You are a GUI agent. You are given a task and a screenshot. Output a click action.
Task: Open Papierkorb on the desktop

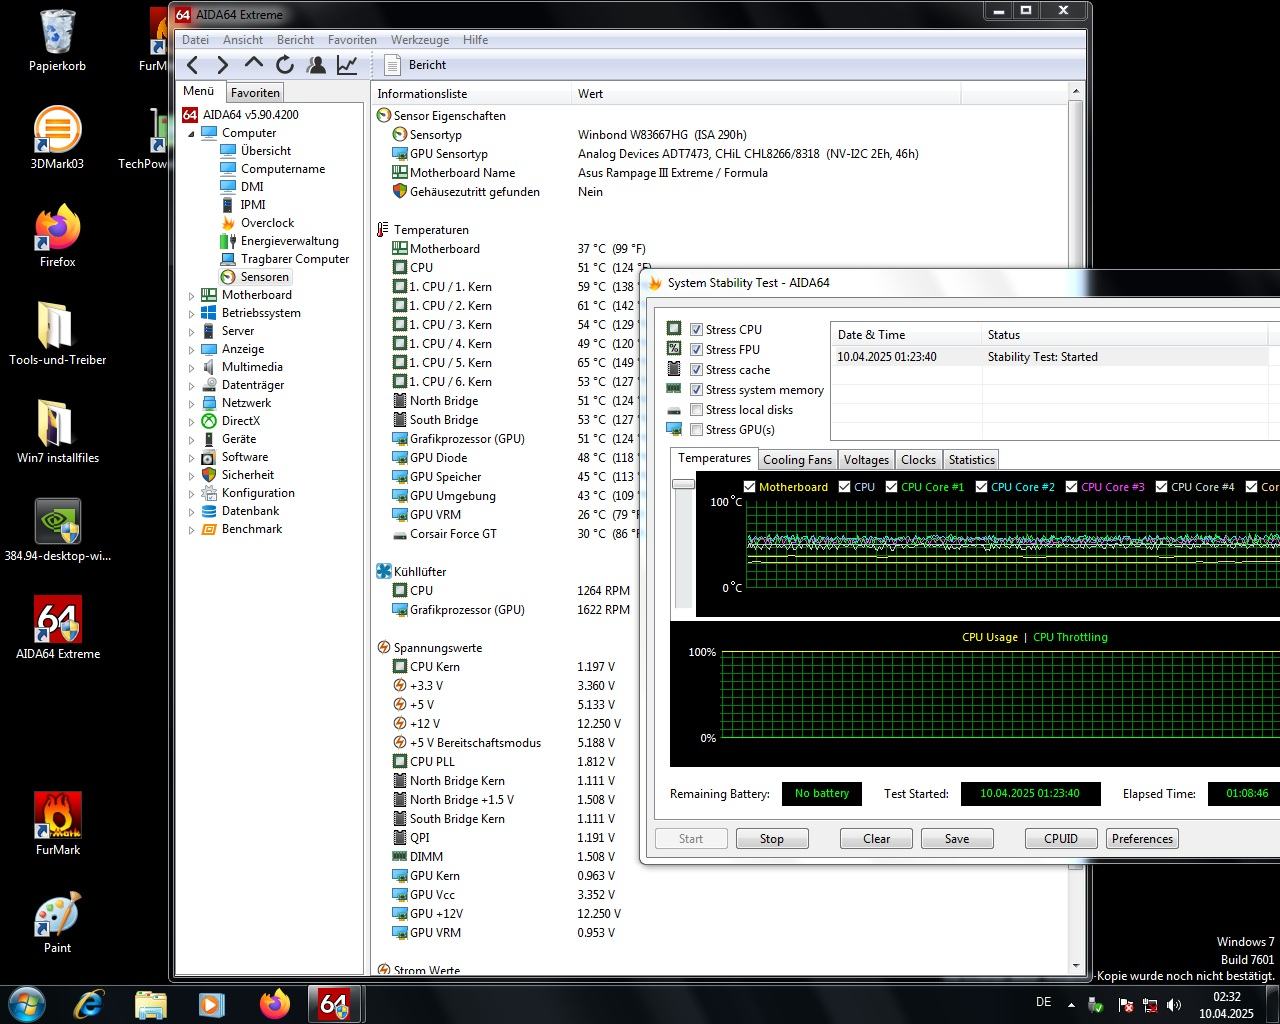click(x=57, y=41)
